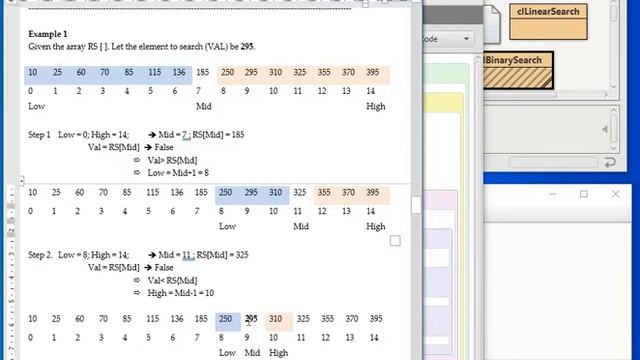This screenshot has width=640, height=360.
Task: Click 'Low = 0; High = 14;' text
Action: (x=93, y=135)
